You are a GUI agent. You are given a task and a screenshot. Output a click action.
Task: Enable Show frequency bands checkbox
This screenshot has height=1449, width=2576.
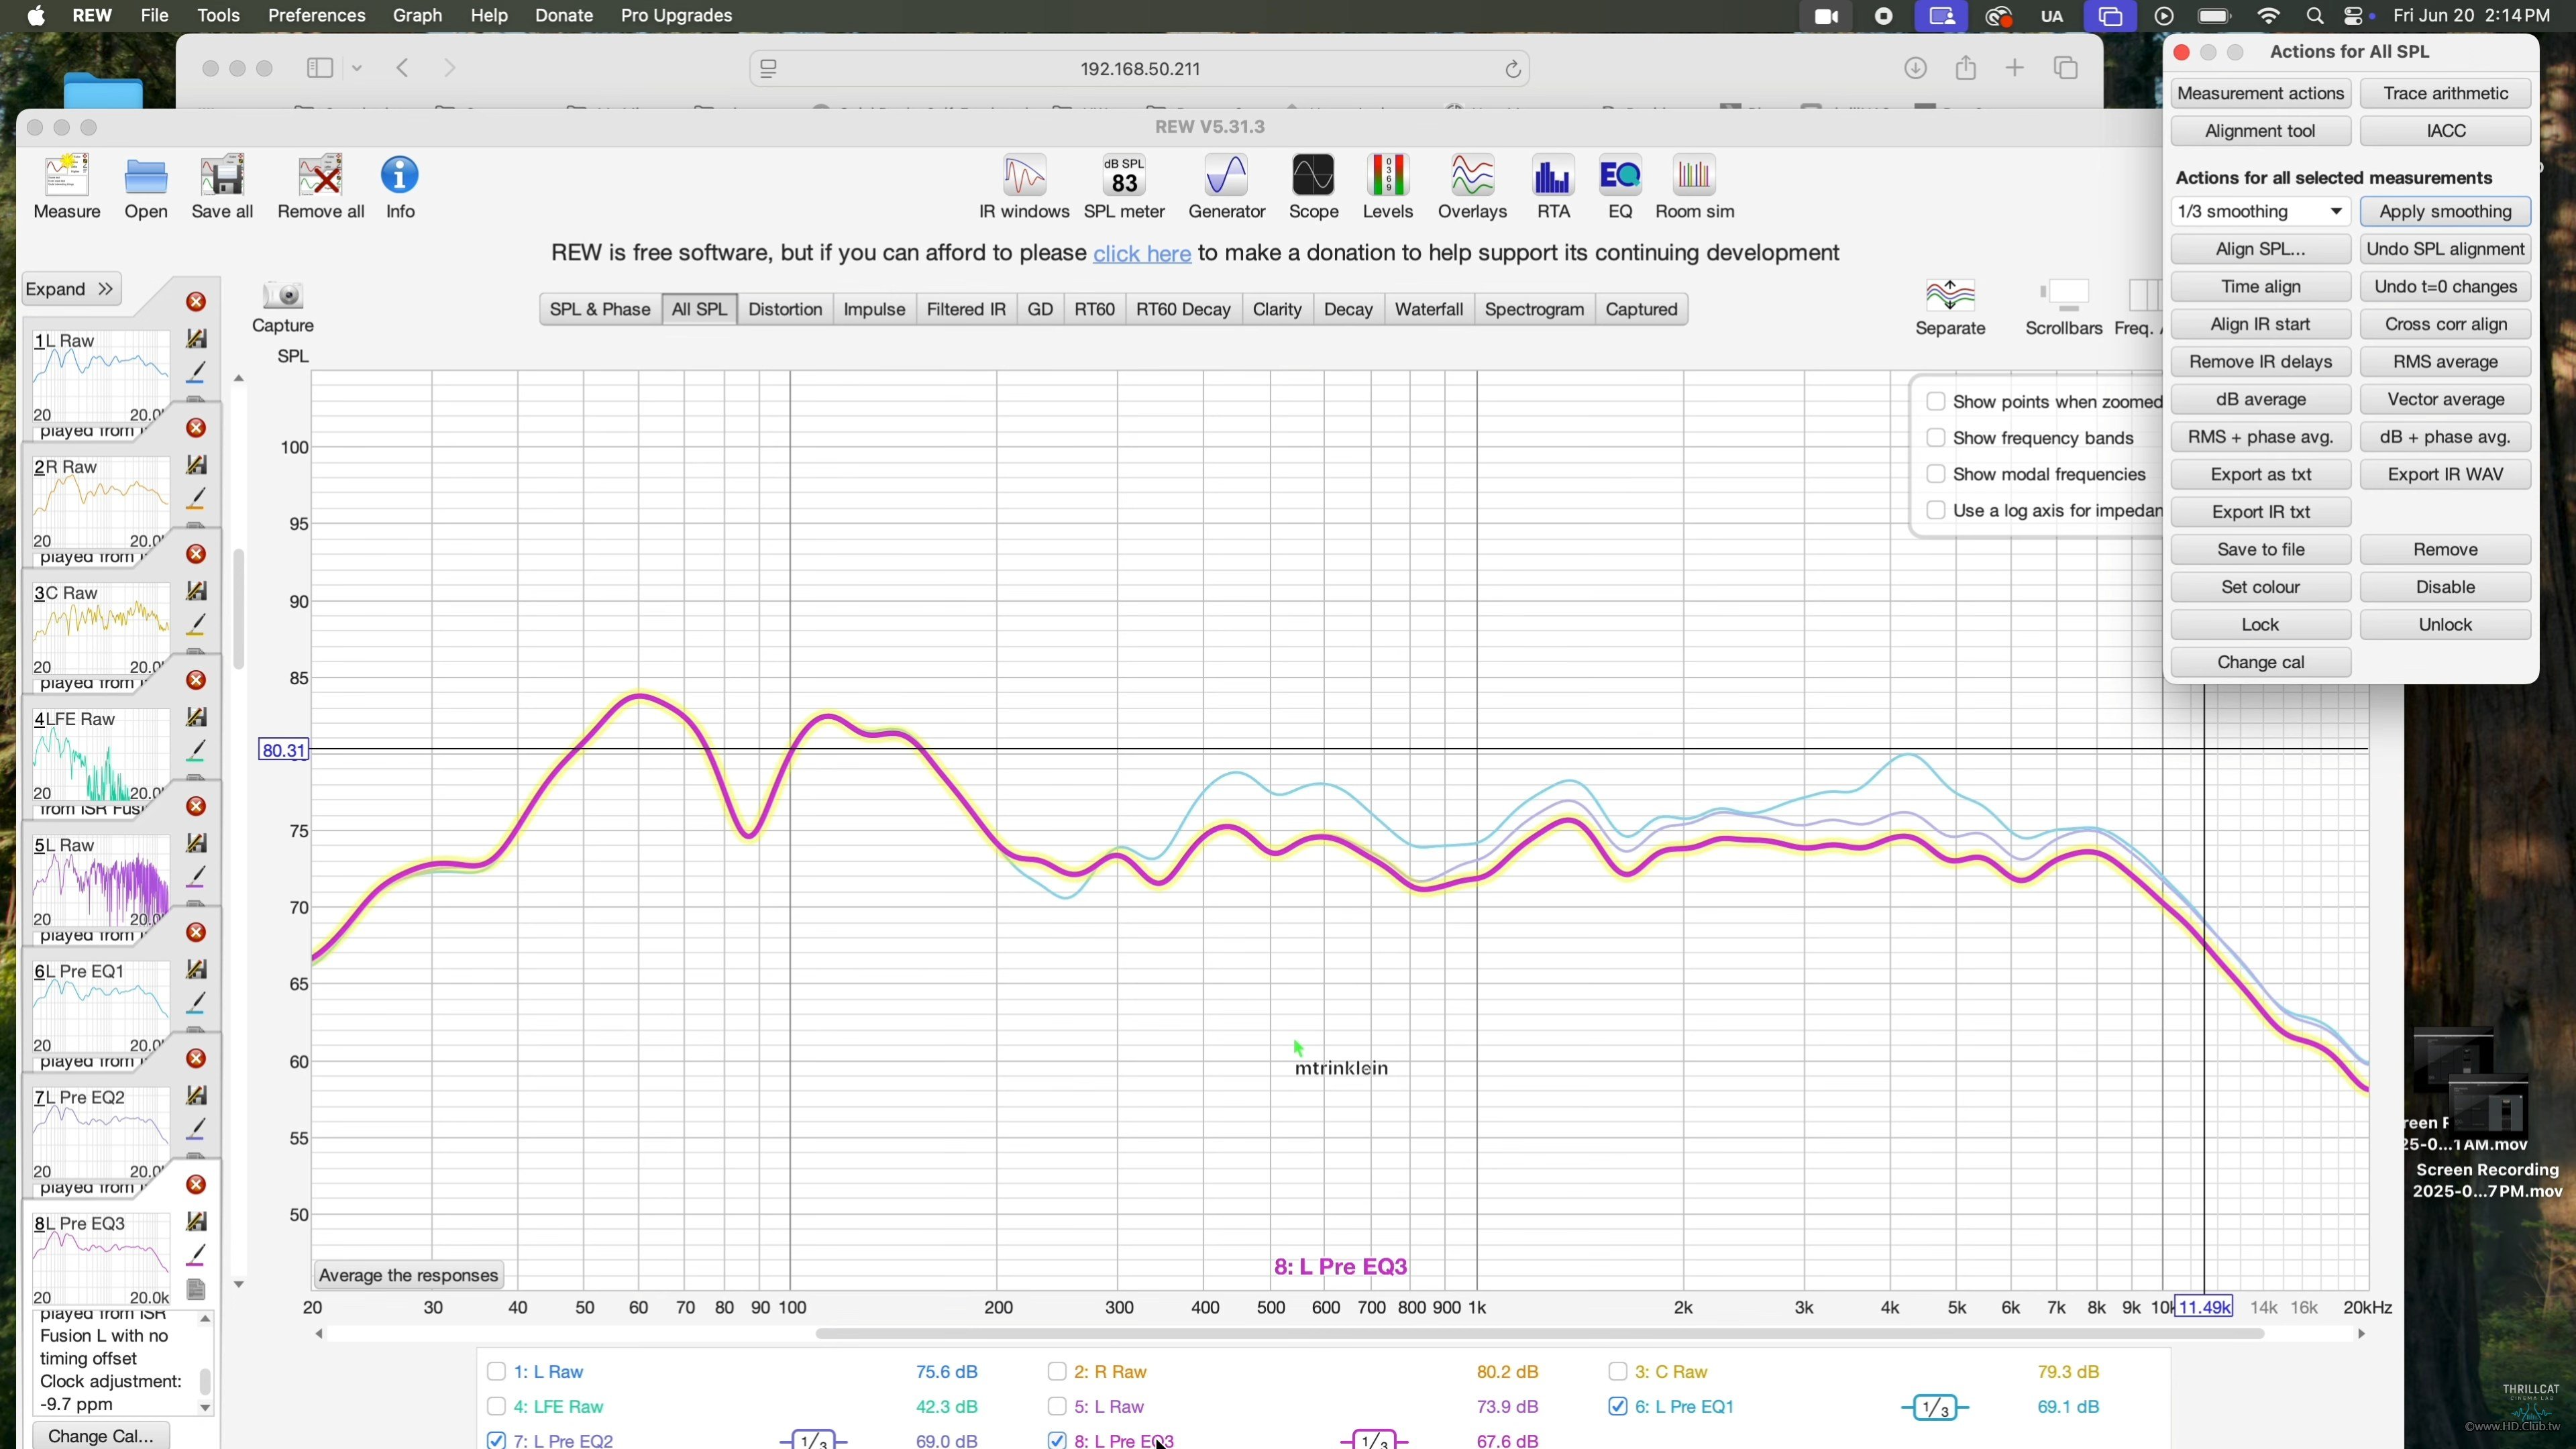point(1936,438)
